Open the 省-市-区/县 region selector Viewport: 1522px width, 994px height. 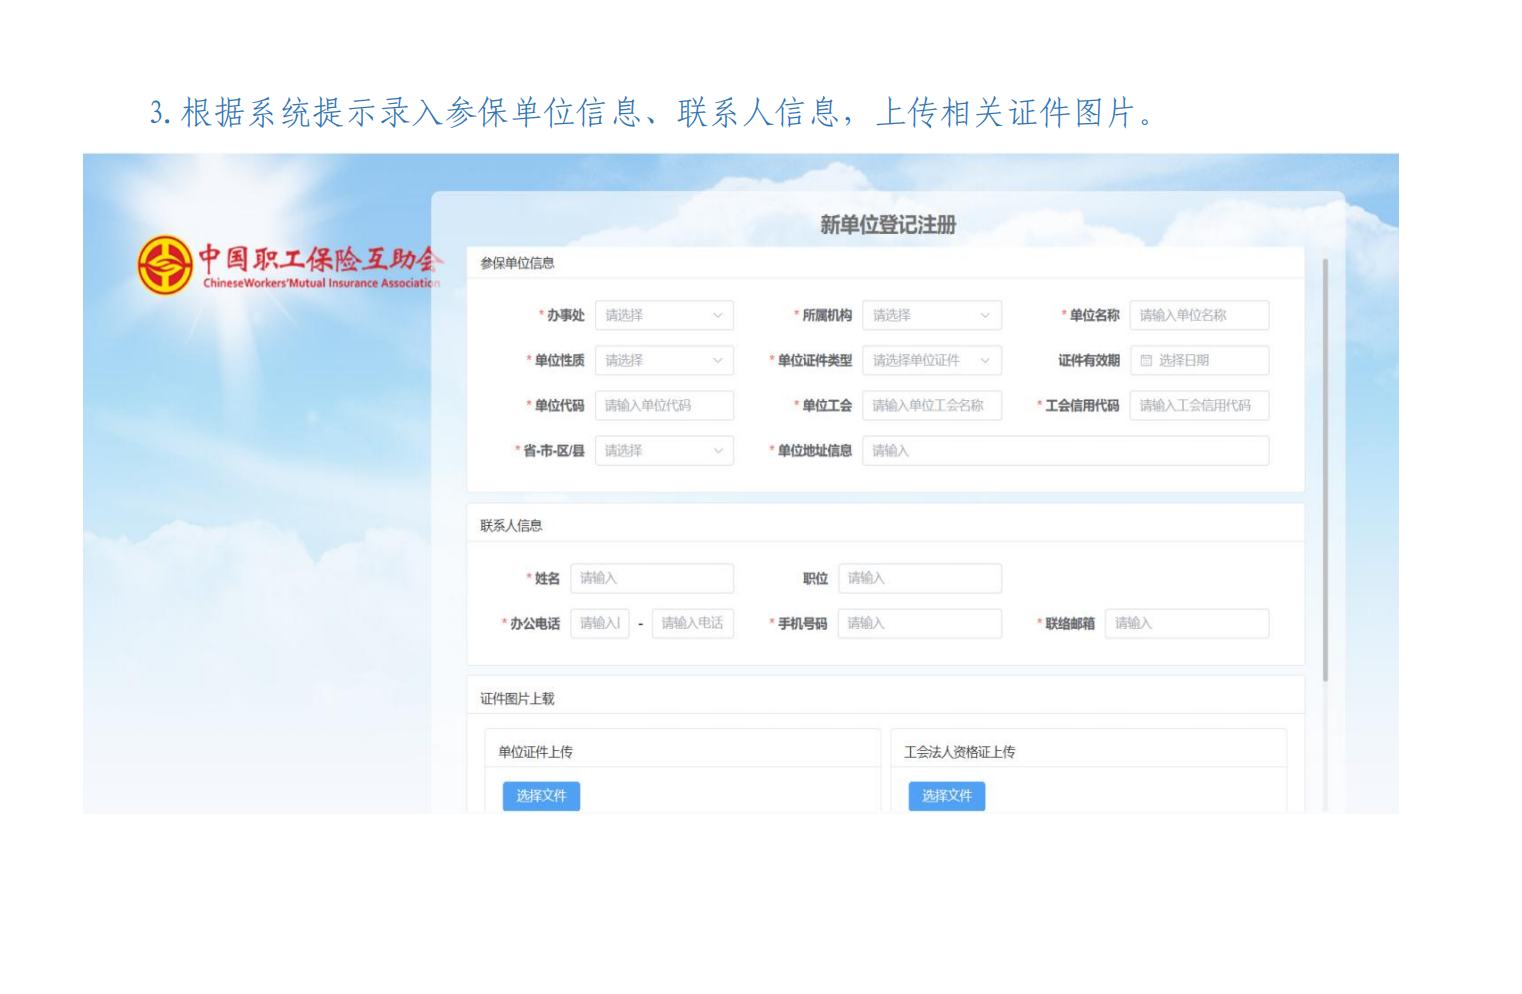click(664, 451)
